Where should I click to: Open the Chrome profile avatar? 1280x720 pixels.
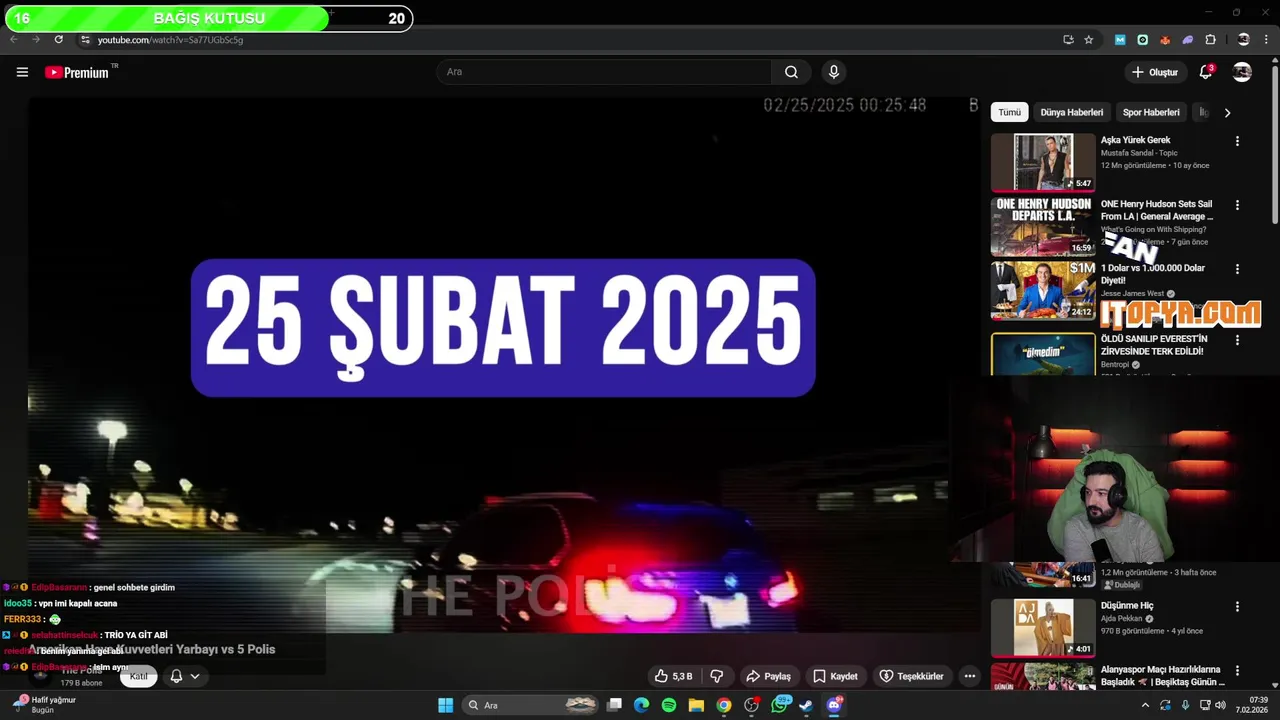pos(1243,40)
